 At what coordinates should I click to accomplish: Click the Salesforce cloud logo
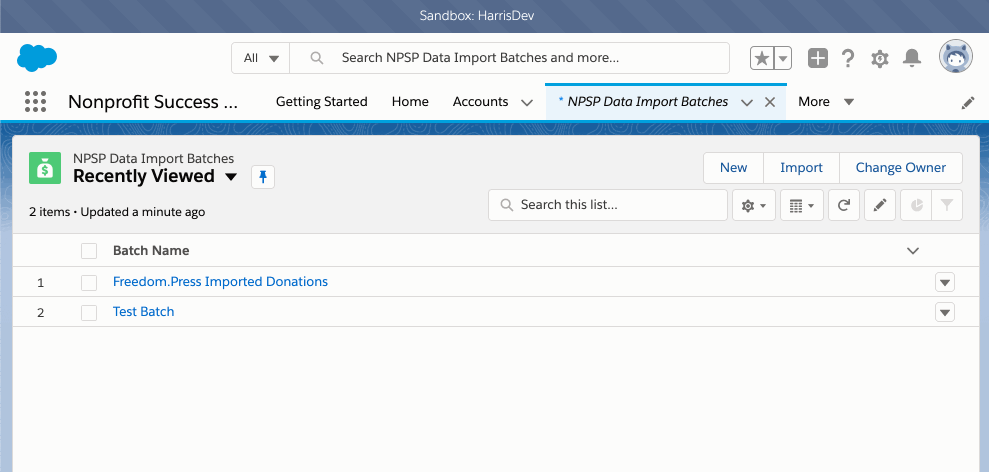37,57
